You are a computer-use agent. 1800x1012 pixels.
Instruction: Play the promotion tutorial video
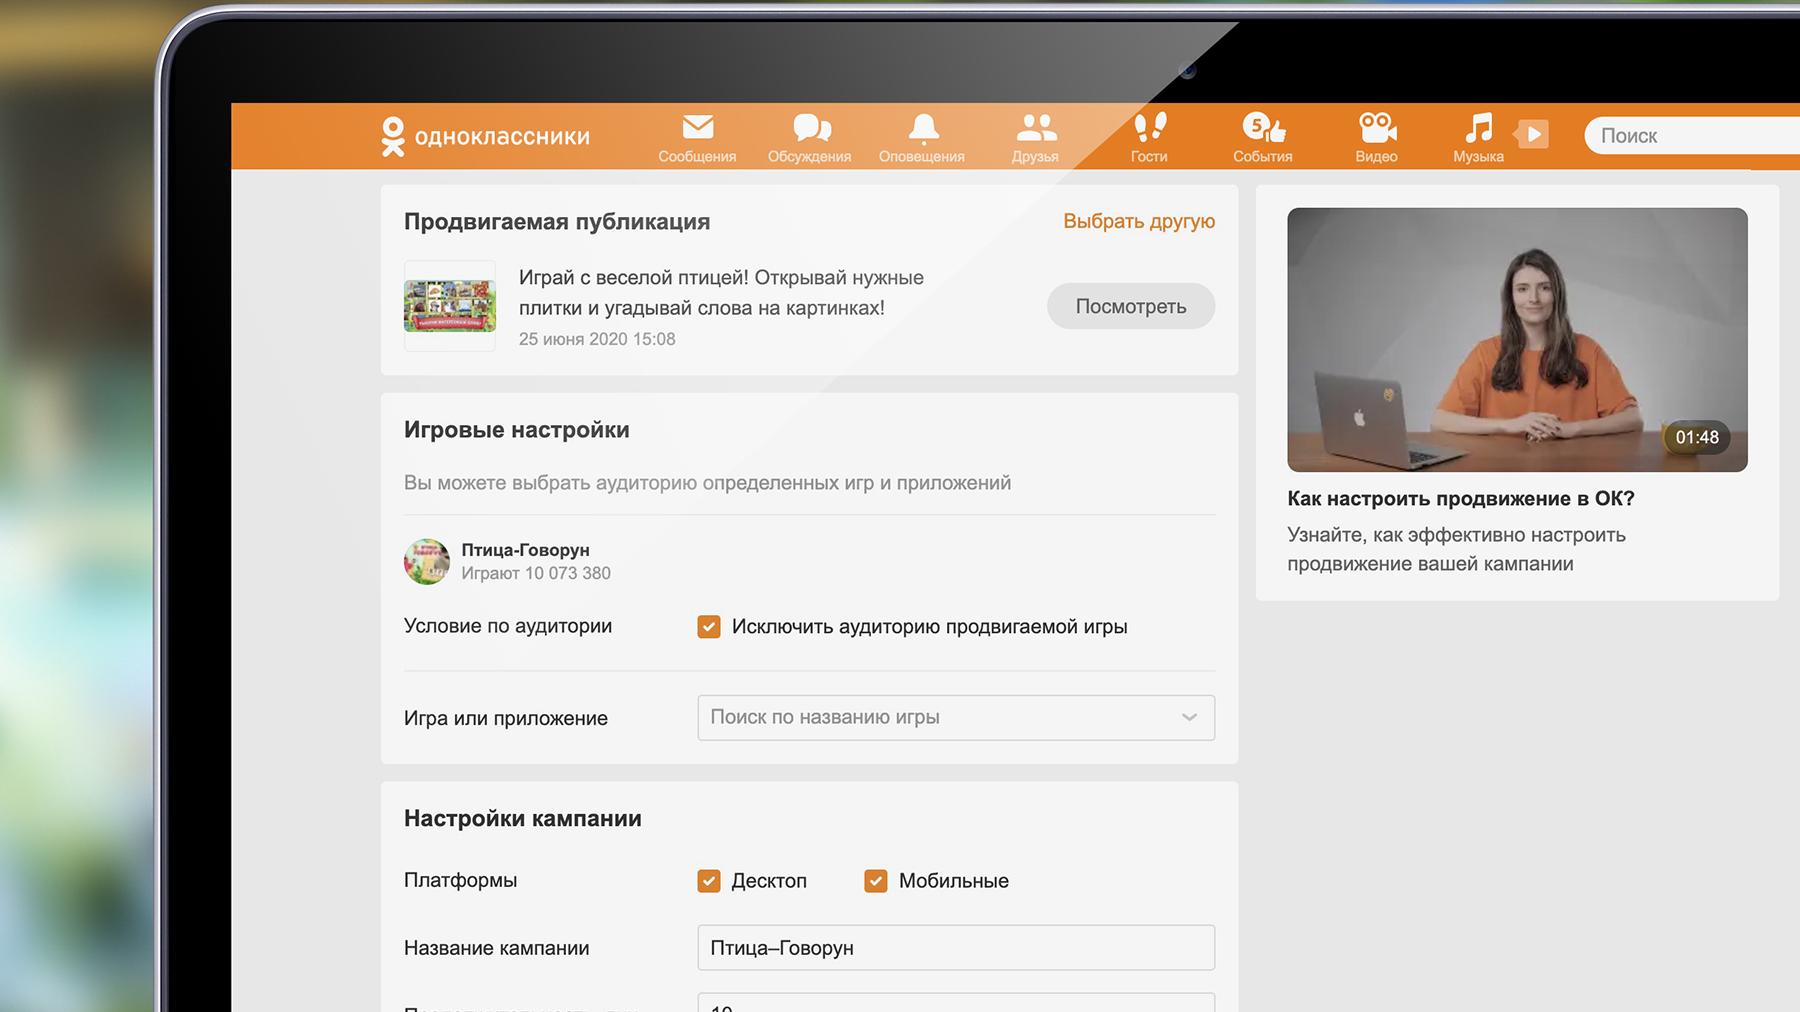[1517, 340]
